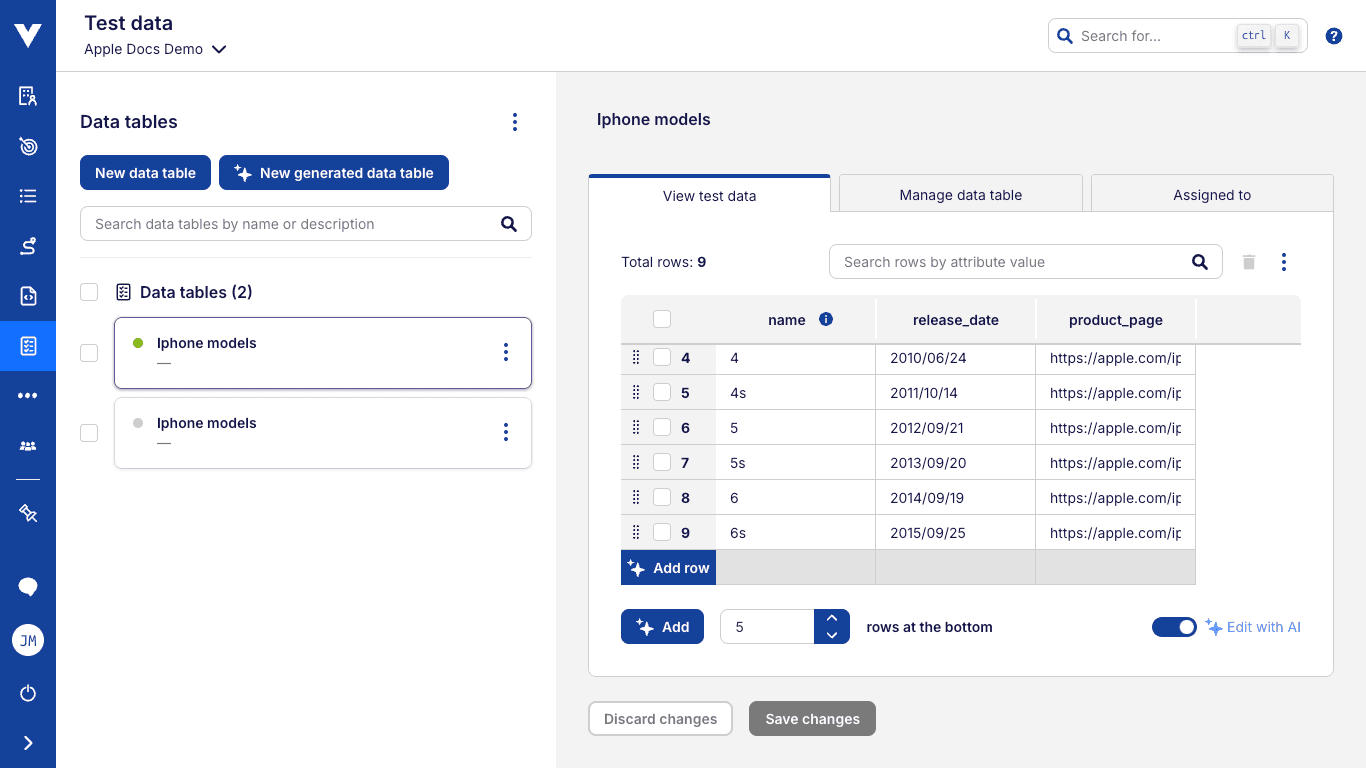1366x768 pixels.
Task: Expand the Apple Docs Demo project dropdown
Action: click(219, 49)
